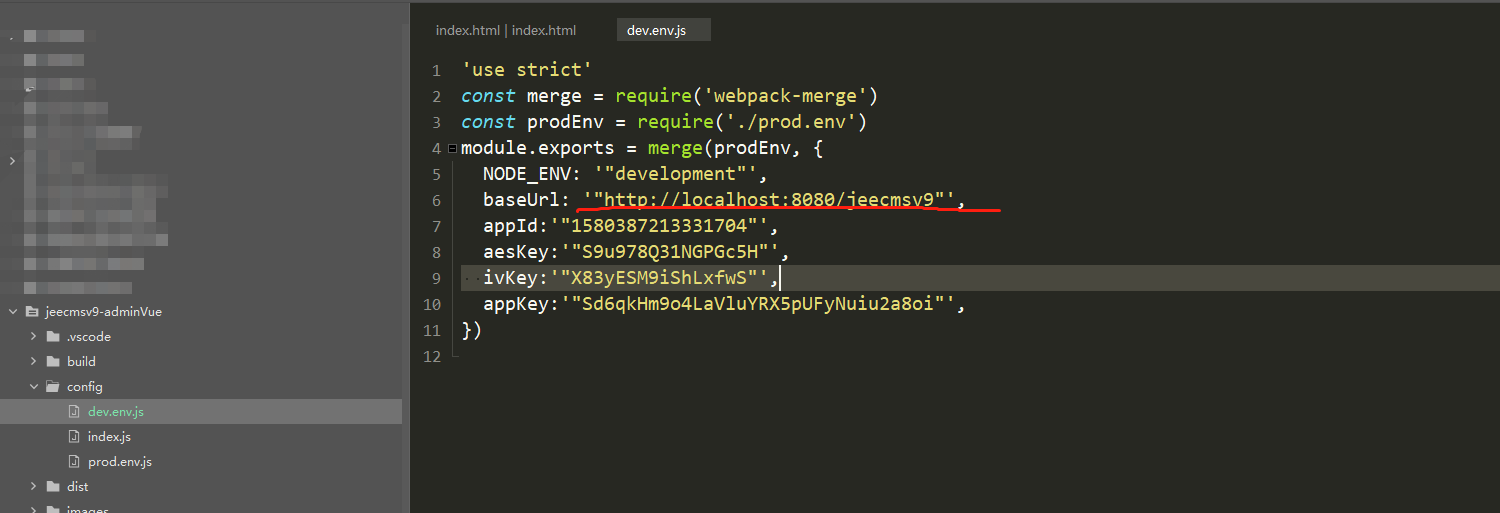The width and height of the screenshot is (1500, 513).
Task: Expand the build folder arrow
Action: 33,361
